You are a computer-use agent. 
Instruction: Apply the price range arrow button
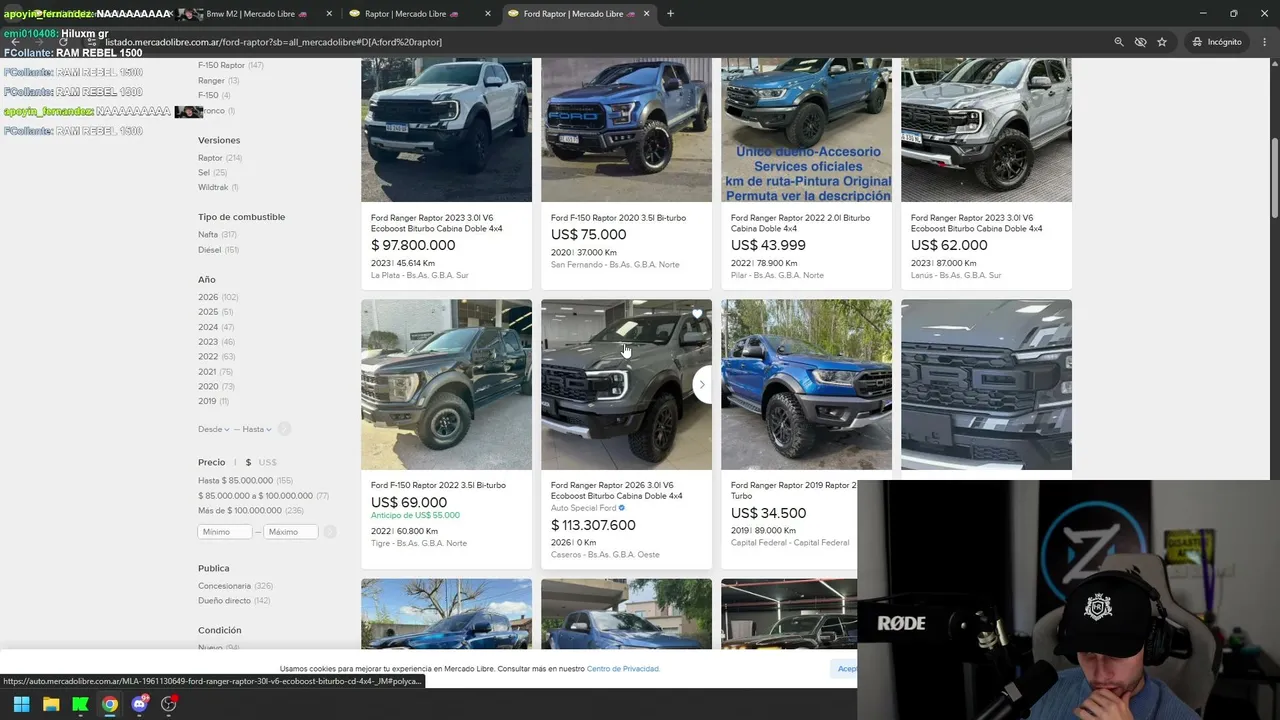click(330, 532)
